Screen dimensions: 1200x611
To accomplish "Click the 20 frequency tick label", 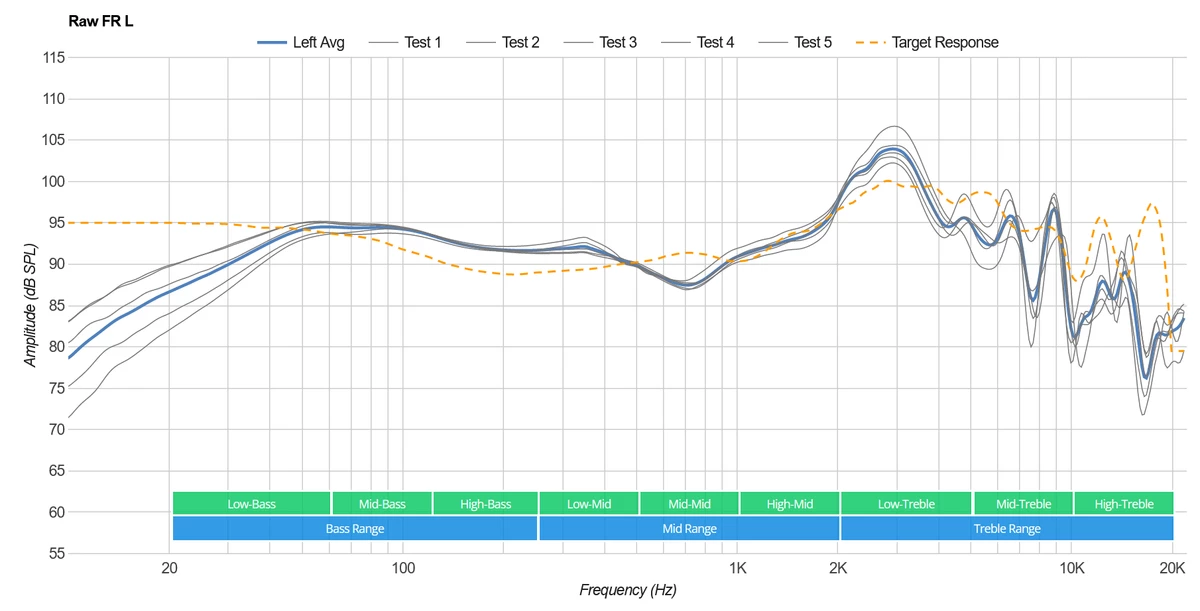I will tap(170, 568).
